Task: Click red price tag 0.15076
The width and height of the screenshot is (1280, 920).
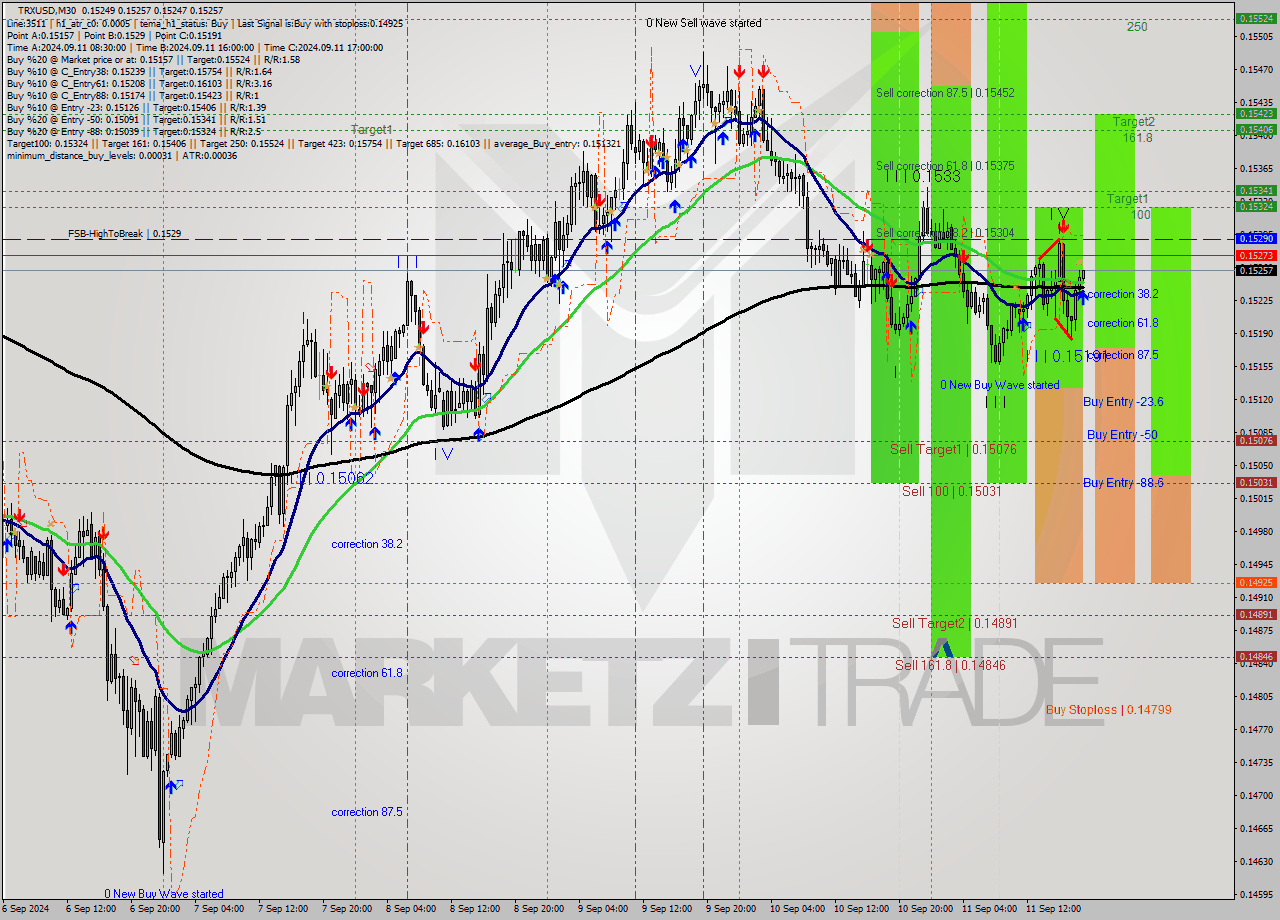Action: 1256,440
